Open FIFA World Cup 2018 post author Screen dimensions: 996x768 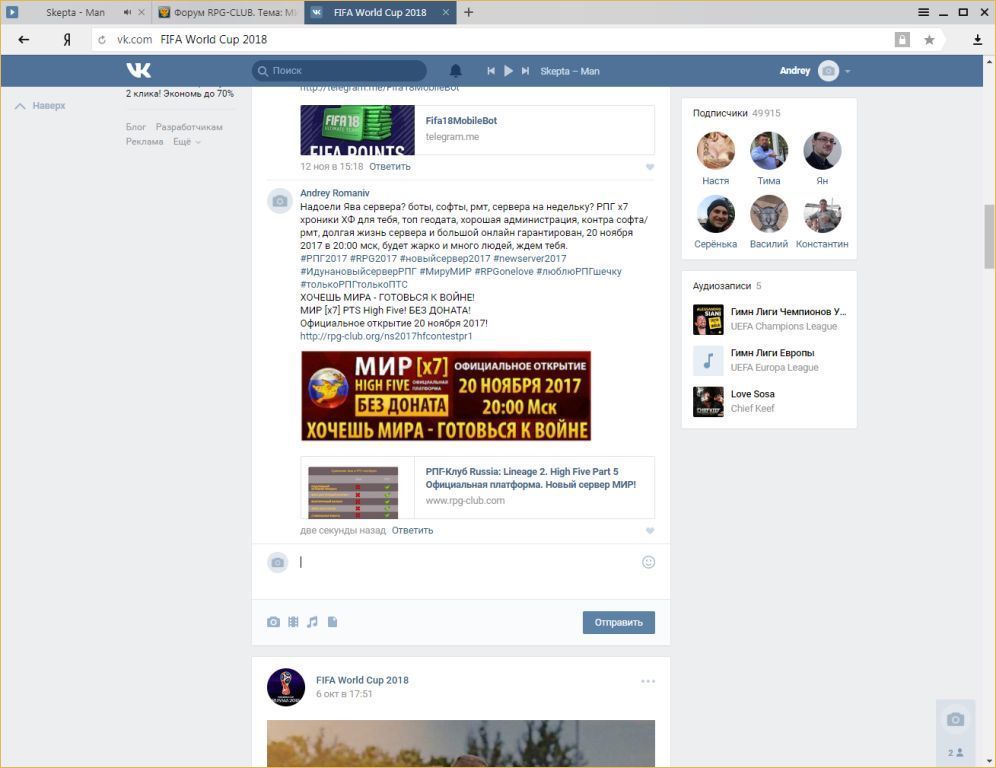362,680
